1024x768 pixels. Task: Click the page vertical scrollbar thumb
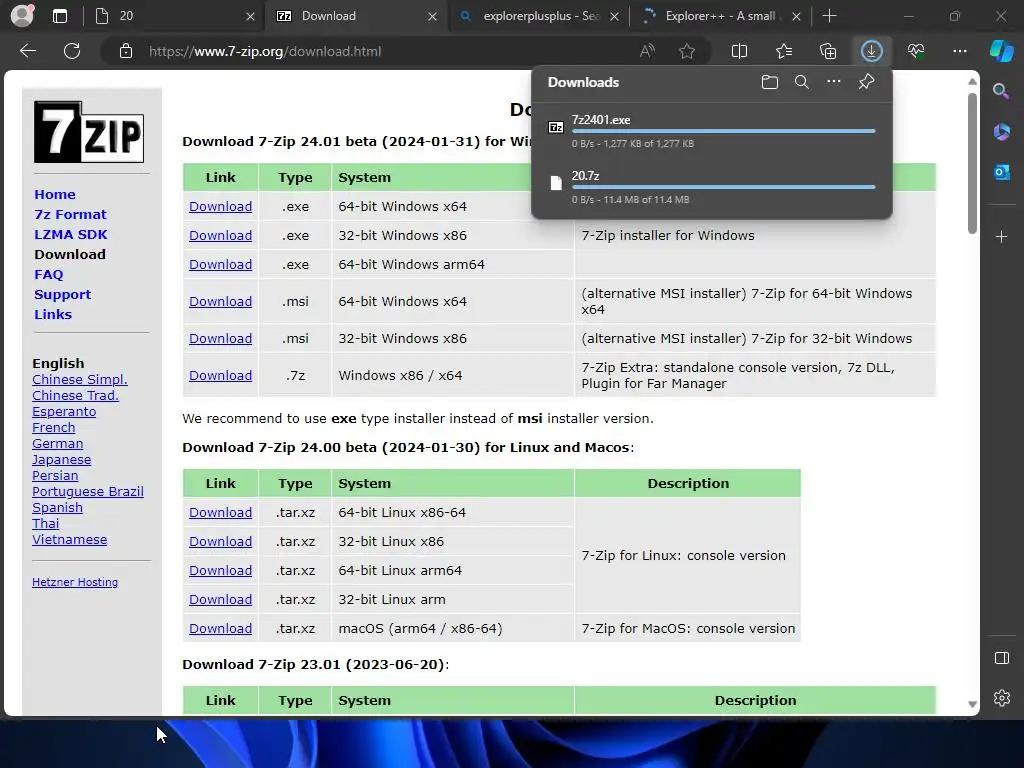[972, 163]
